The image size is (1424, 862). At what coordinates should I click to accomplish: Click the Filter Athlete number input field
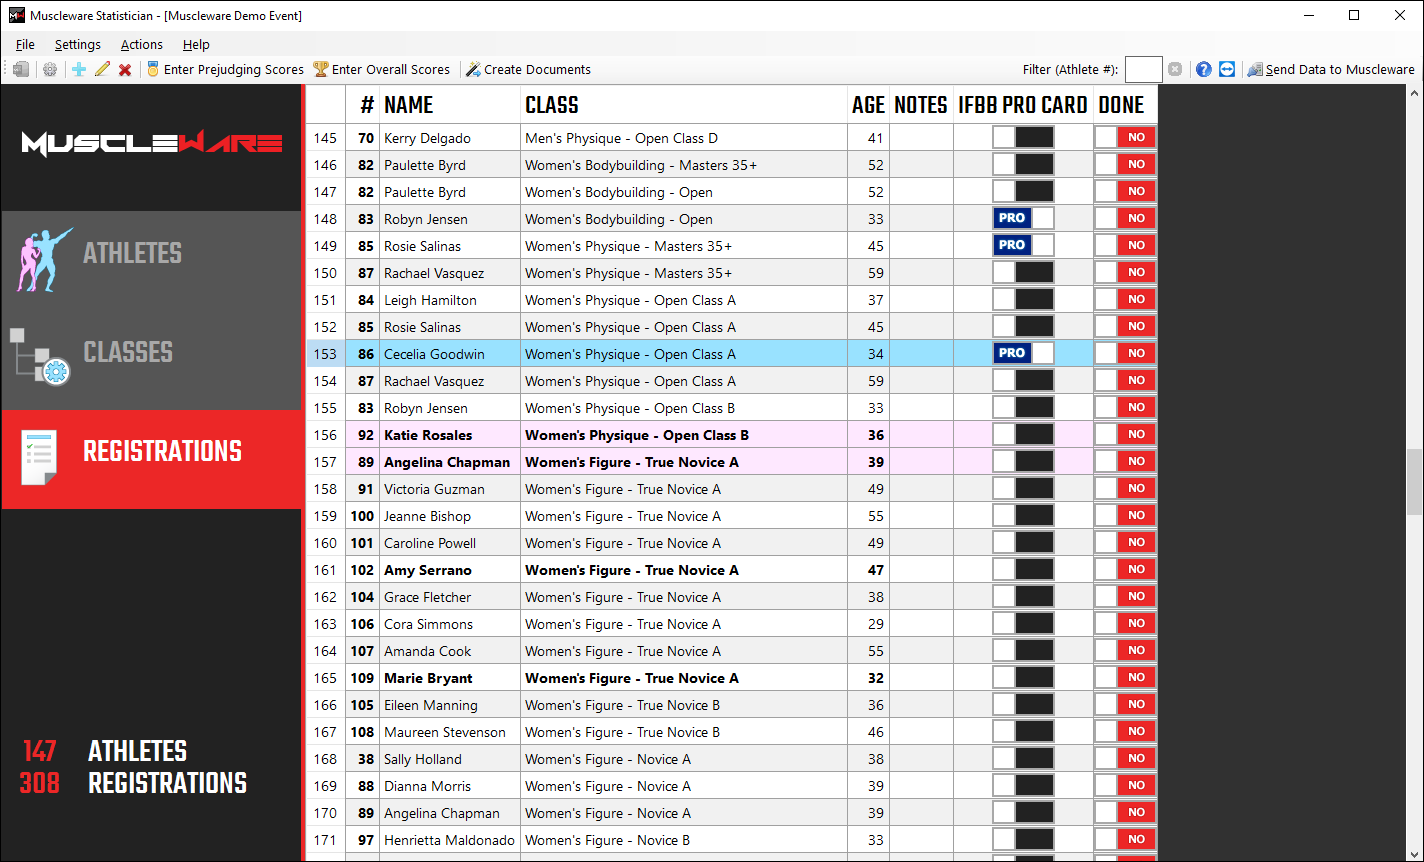1143,69
